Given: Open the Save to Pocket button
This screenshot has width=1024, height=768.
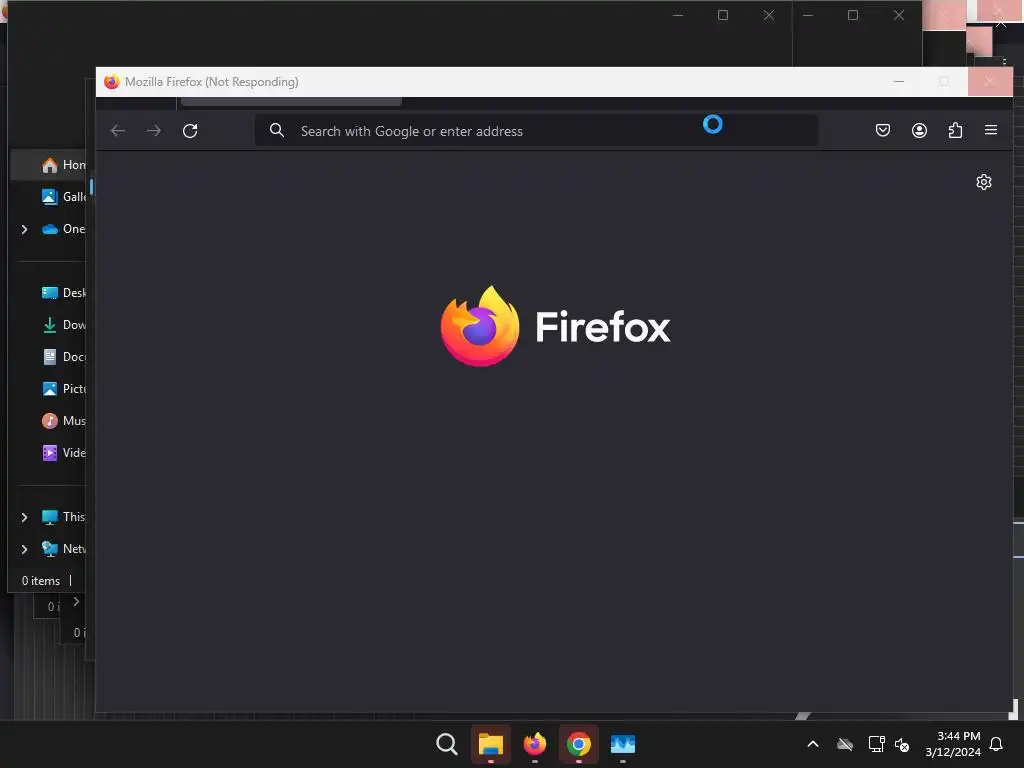Looking at the screenshot, I should (x=883, y=130).
